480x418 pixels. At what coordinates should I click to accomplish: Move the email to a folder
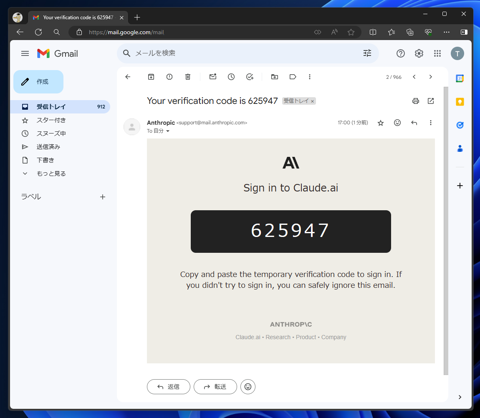pyautogui.click(x=274, y=77)
